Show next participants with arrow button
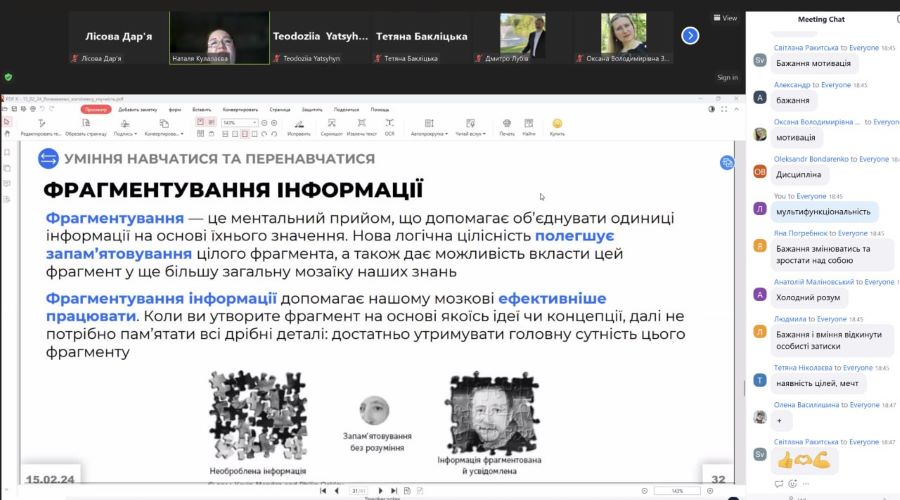 click(x=690, y=35)
